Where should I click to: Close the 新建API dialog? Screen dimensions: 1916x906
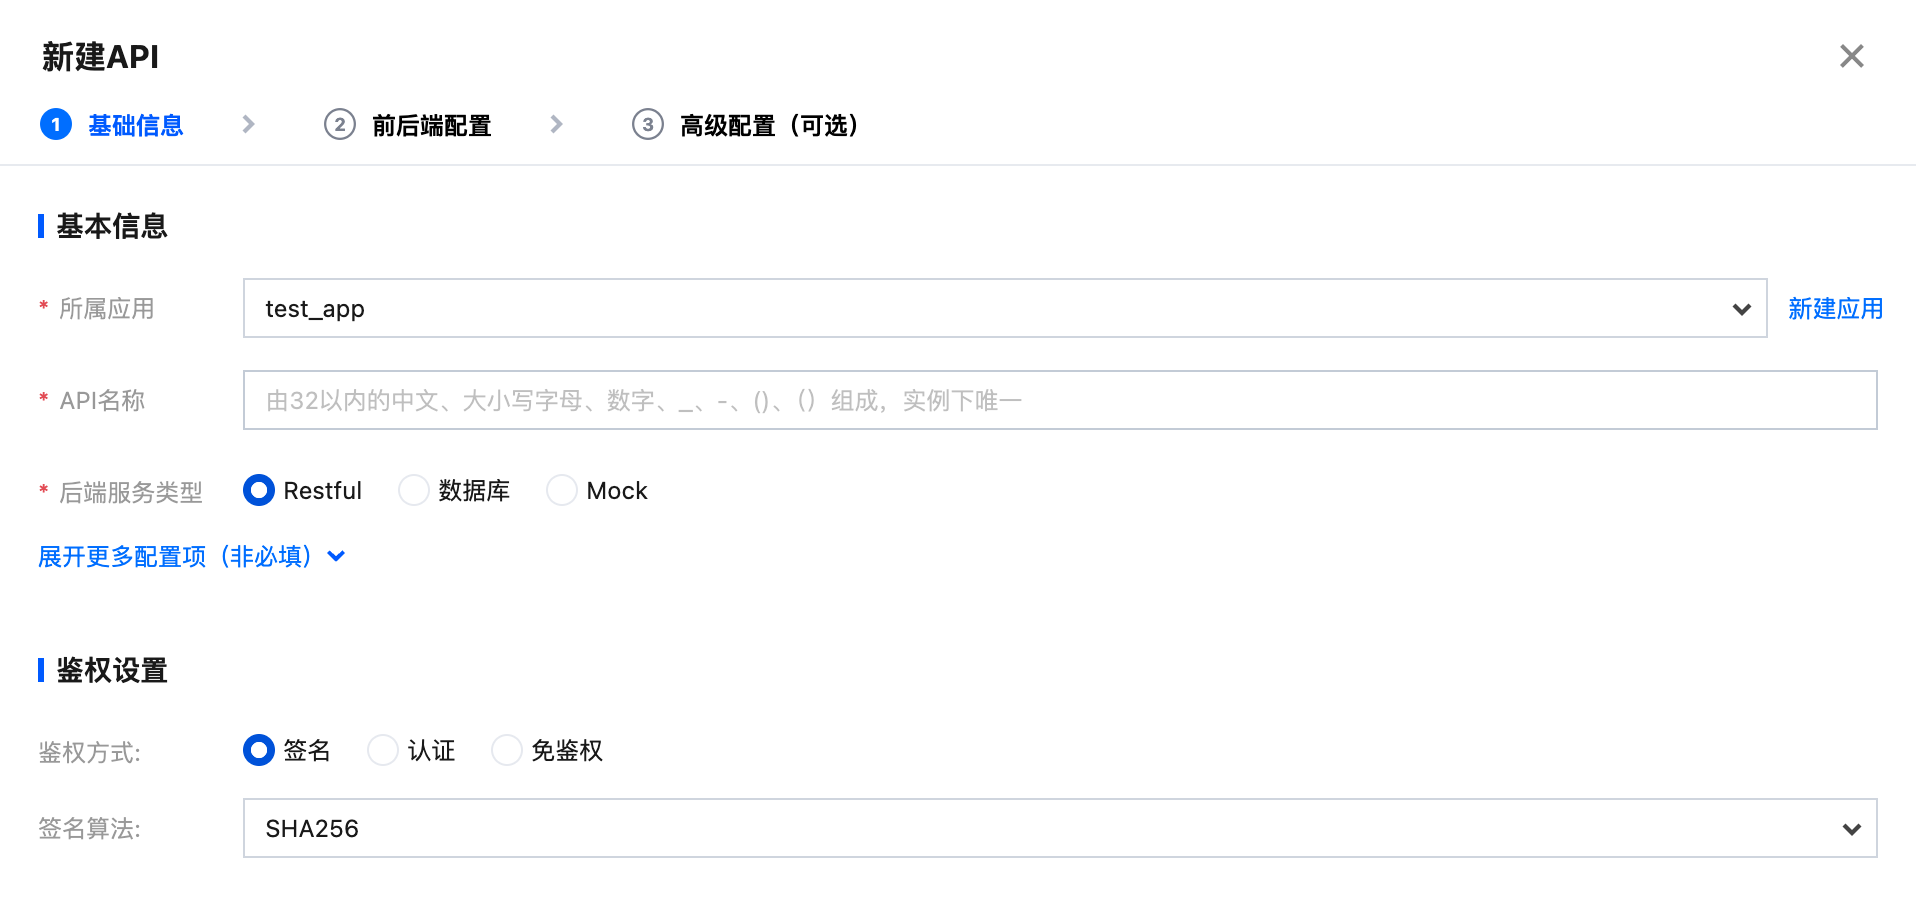(x=1851, y=56)
